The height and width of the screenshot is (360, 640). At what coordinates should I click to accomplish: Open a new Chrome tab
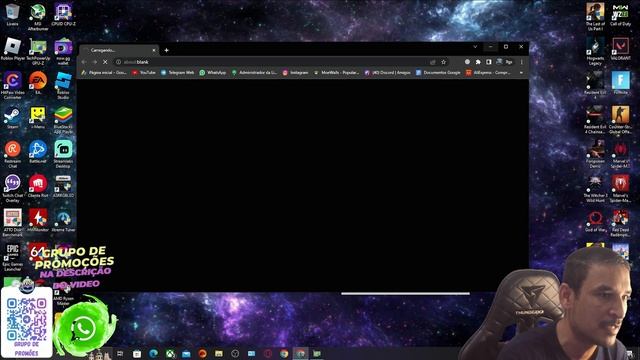[167, 50]
